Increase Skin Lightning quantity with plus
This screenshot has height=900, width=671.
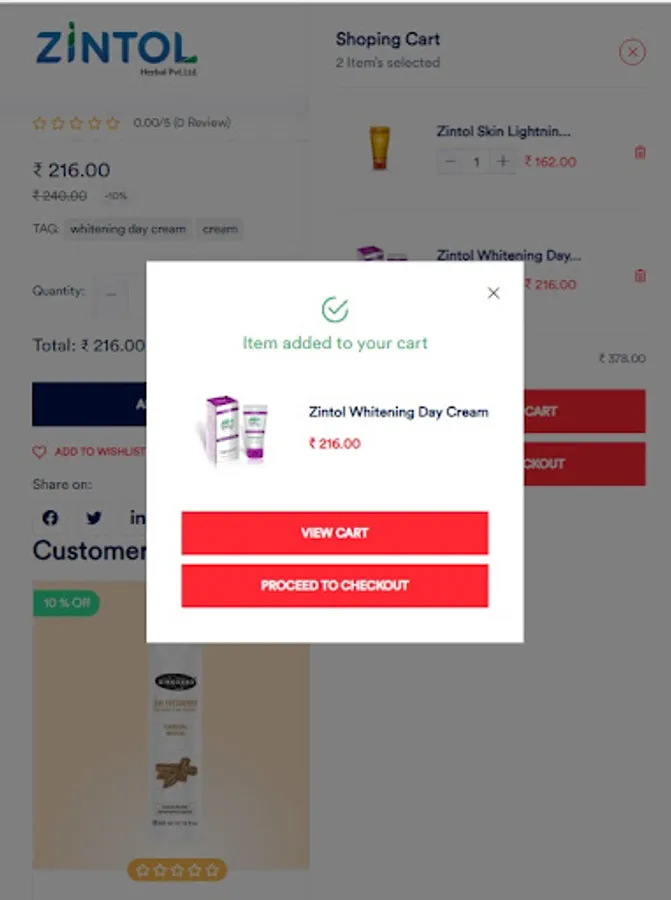(x=503, y=161)
